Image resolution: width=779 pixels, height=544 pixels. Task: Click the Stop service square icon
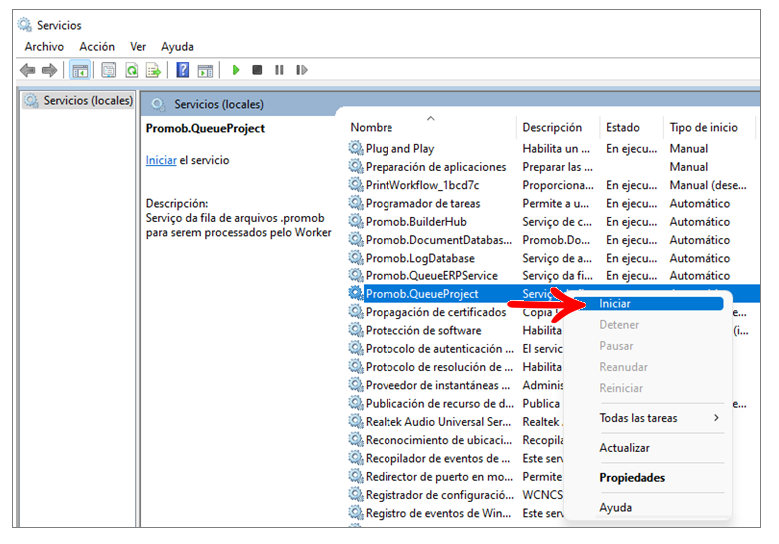[257, 70]
